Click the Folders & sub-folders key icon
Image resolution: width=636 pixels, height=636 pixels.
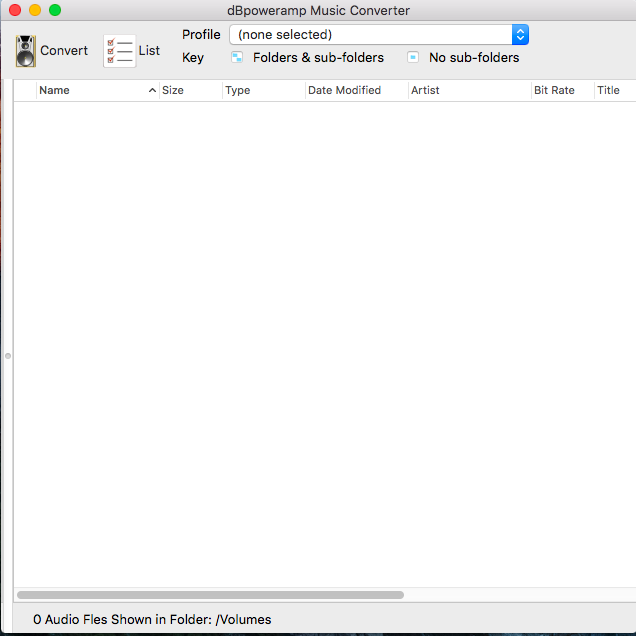click(237, 58)
